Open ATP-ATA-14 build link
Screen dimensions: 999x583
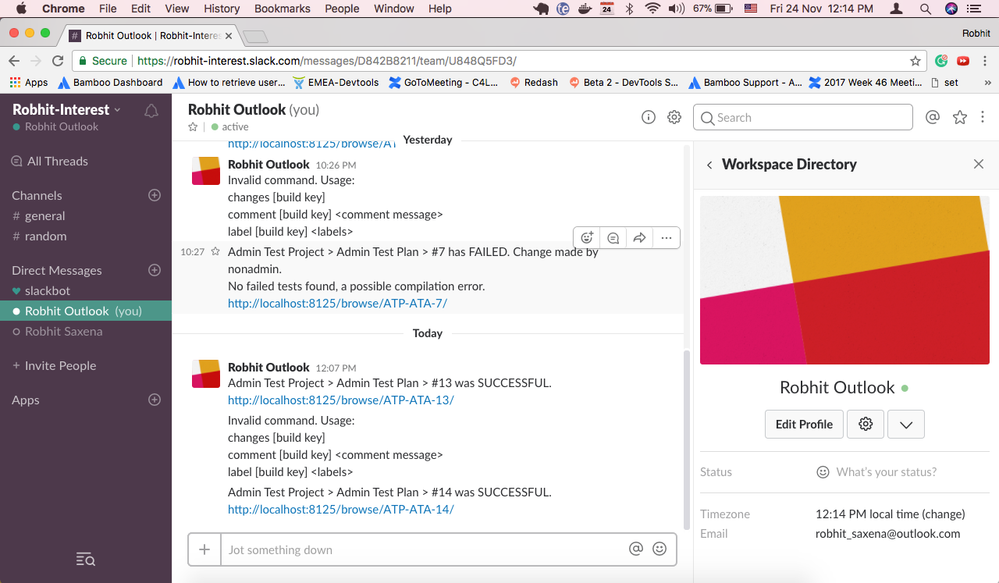[x=341, y=510]
